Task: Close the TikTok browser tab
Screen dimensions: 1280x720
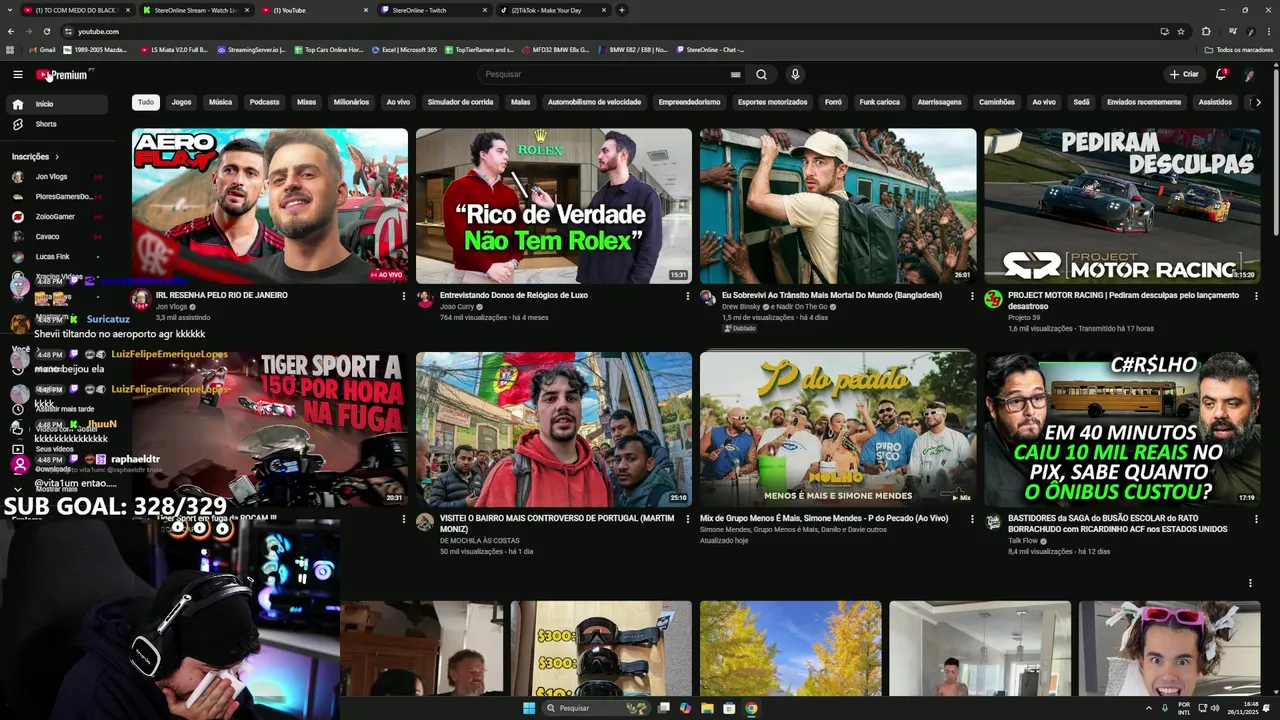Action: pyautogui.click(x=604, y=10)
